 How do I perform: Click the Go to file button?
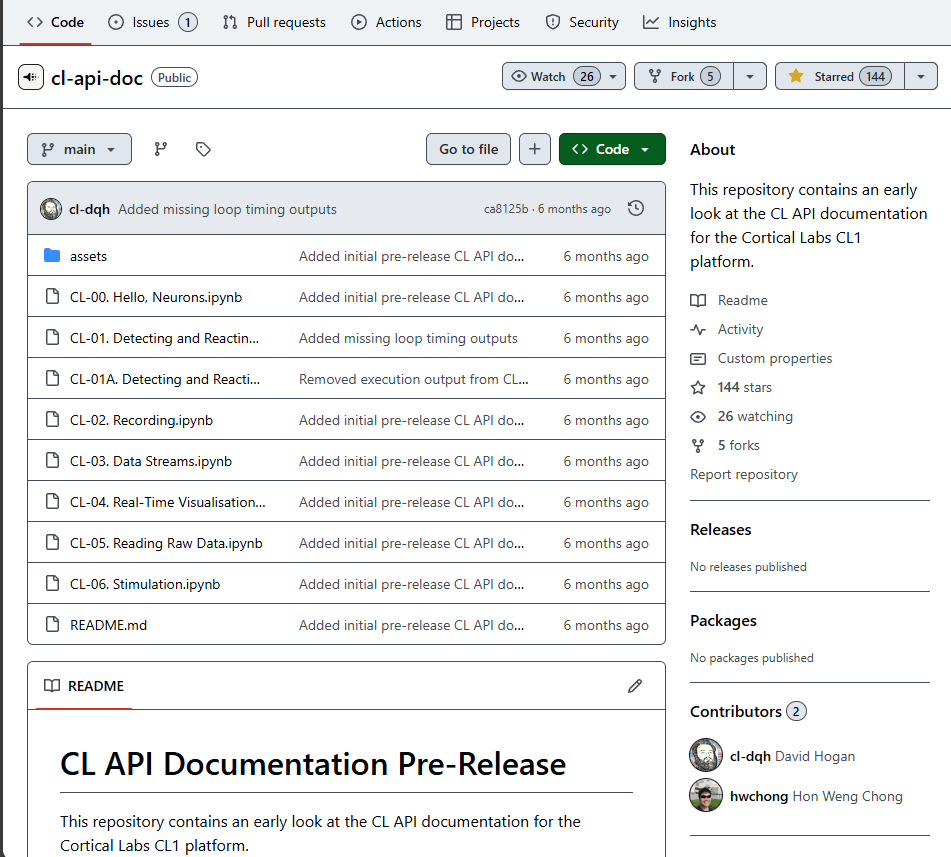coord(469,149)
